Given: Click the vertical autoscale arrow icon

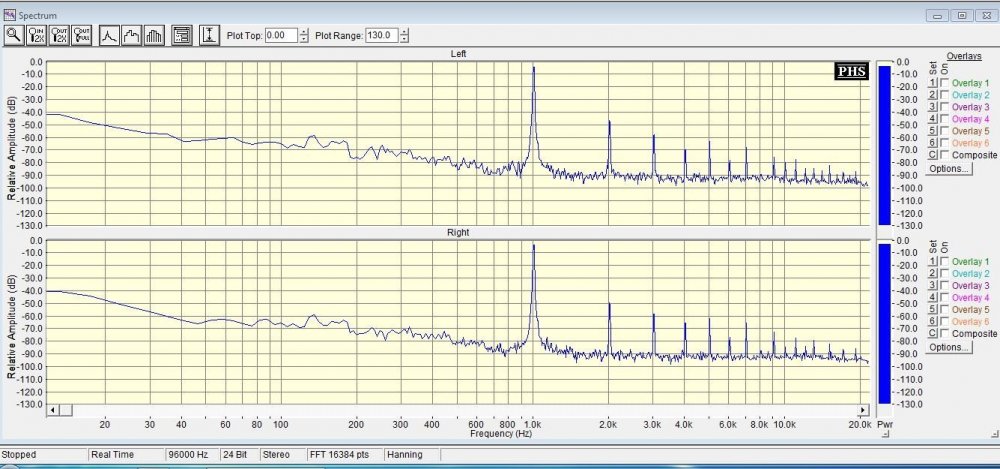Looking at the screenshot, I should click(210, 35).
